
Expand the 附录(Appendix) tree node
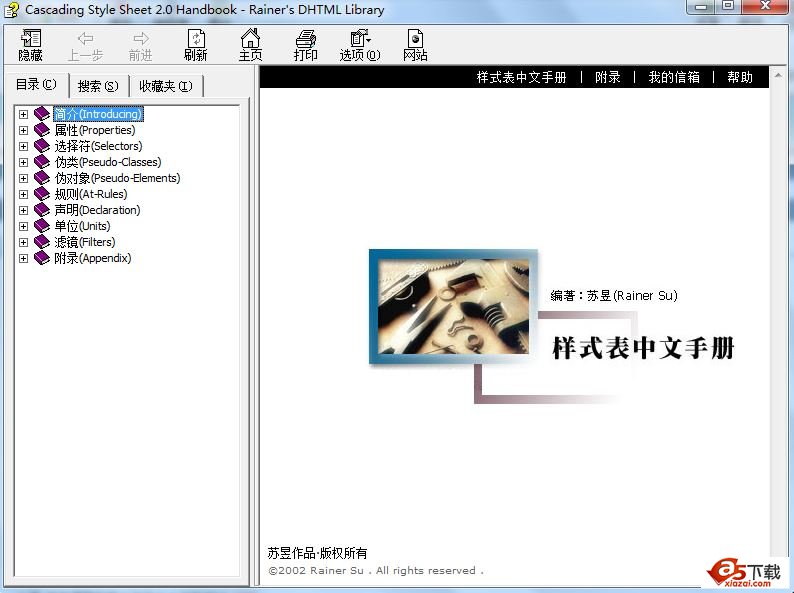(x=23, y=259)
